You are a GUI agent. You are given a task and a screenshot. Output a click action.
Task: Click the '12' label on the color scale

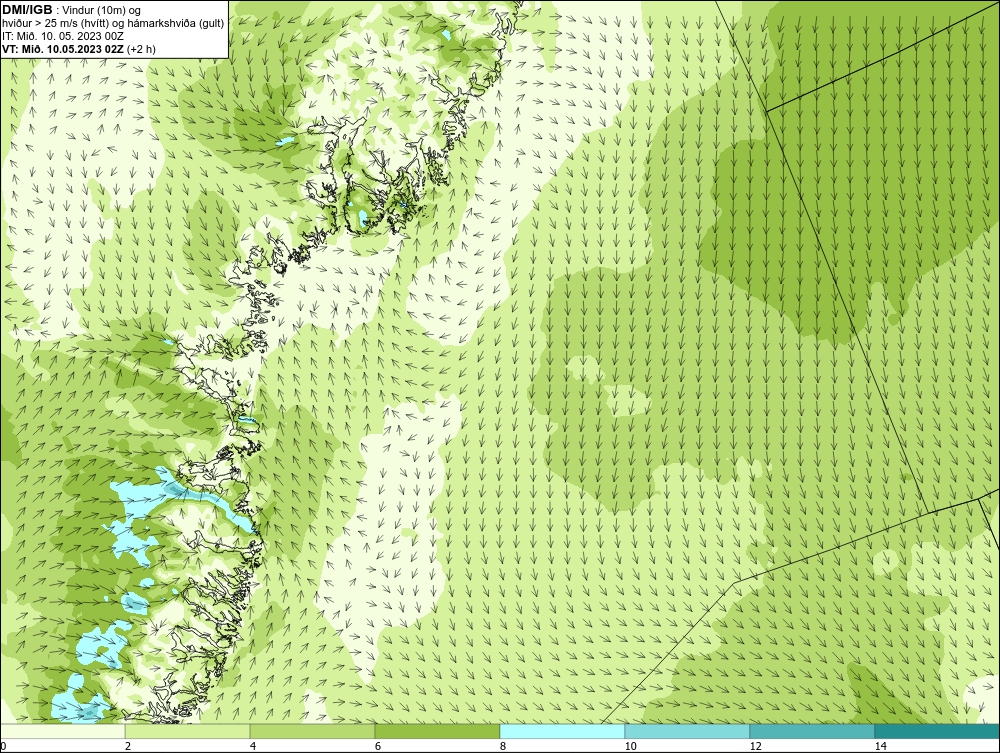tap(755, 747)
